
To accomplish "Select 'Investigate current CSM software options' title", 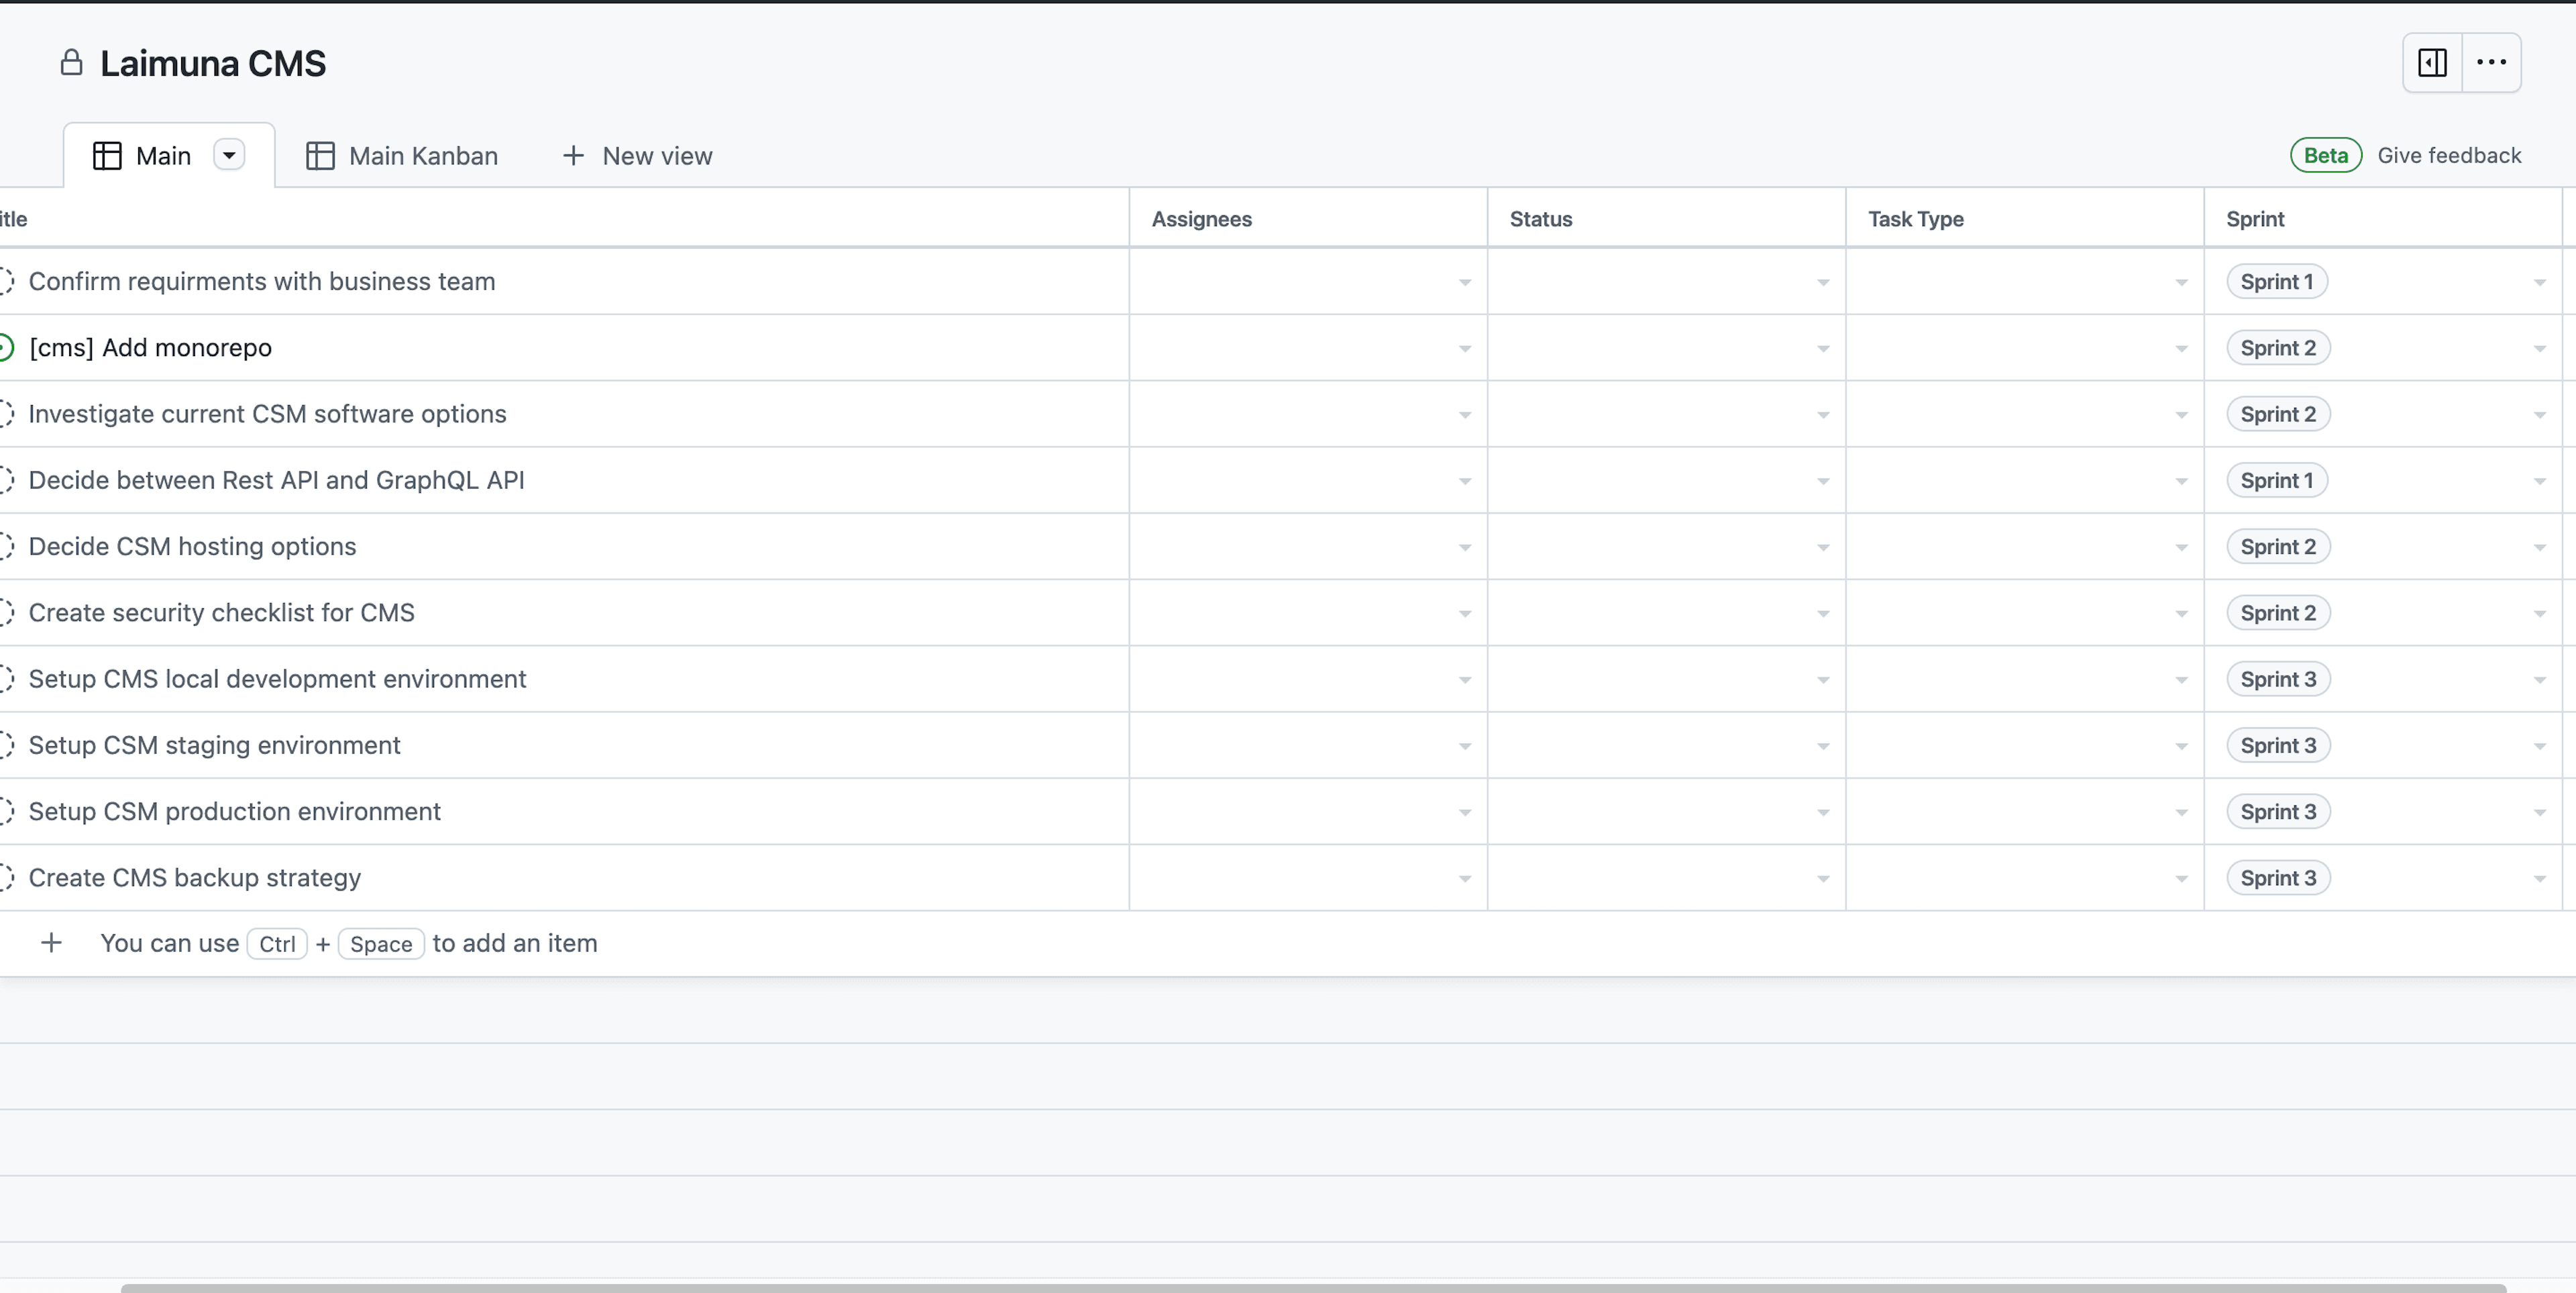I will click(268, 414).
